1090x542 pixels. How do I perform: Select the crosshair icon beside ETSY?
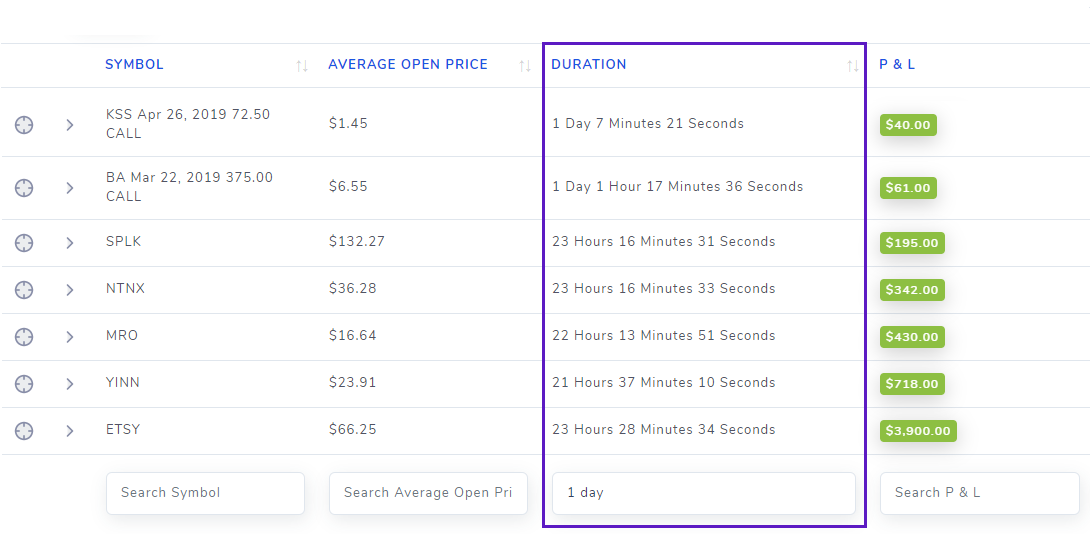24,431
